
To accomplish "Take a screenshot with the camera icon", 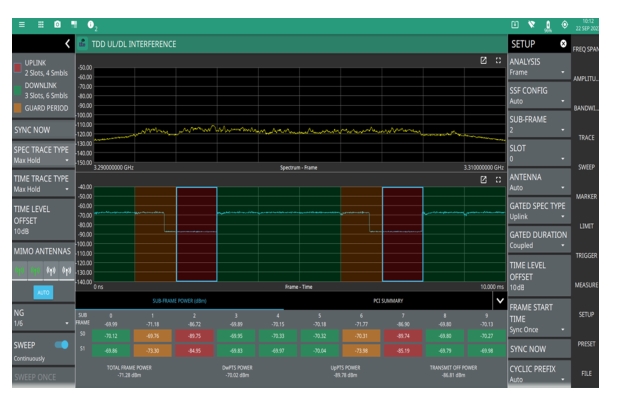I will [57, 25].
